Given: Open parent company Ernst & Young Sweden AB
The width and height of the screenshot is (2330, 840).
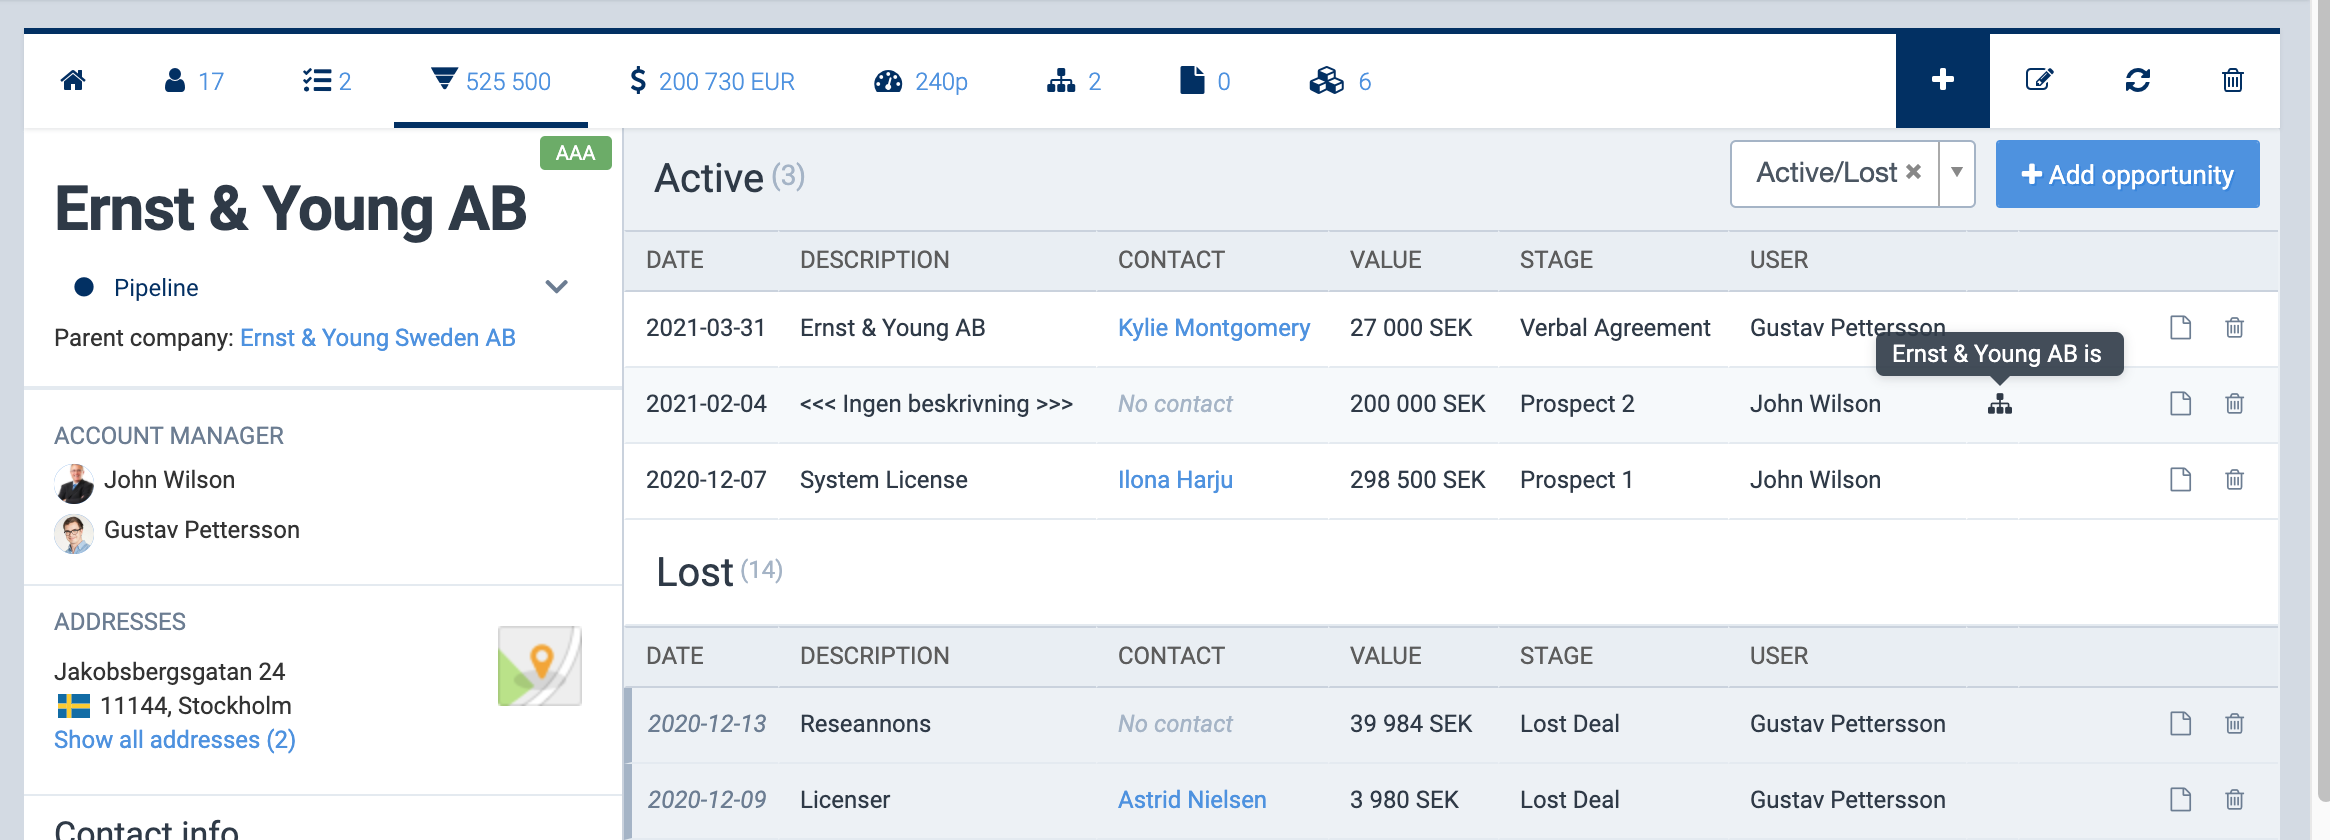Looking at the screenshot, I should coord(378,338).
